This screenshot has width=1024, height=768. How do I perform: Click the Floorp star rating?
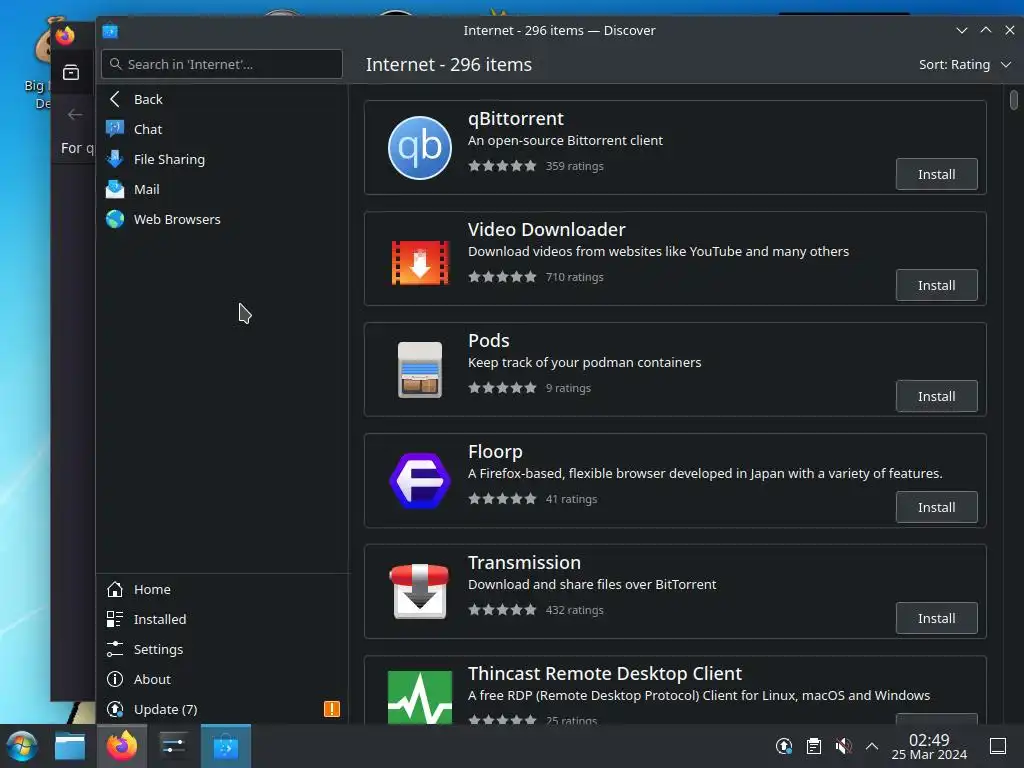point(502,499)
